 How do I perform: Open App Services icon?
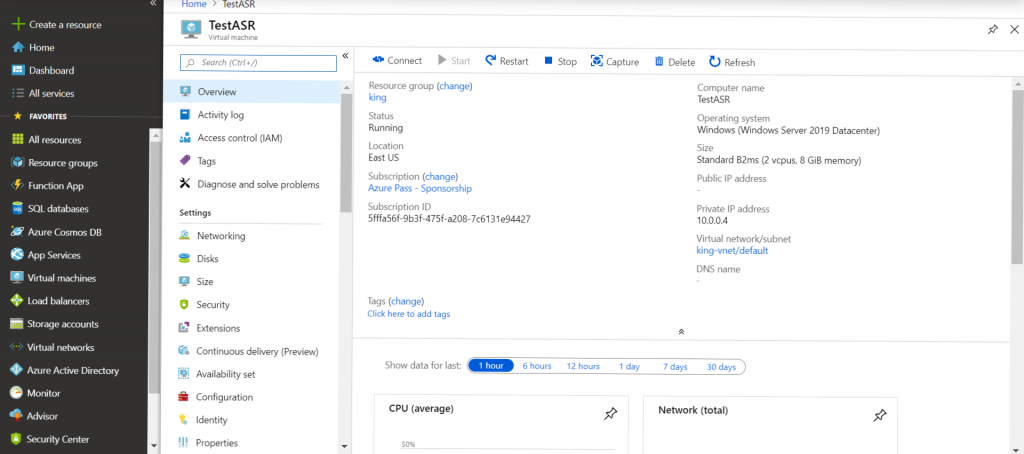pos(17,255)
